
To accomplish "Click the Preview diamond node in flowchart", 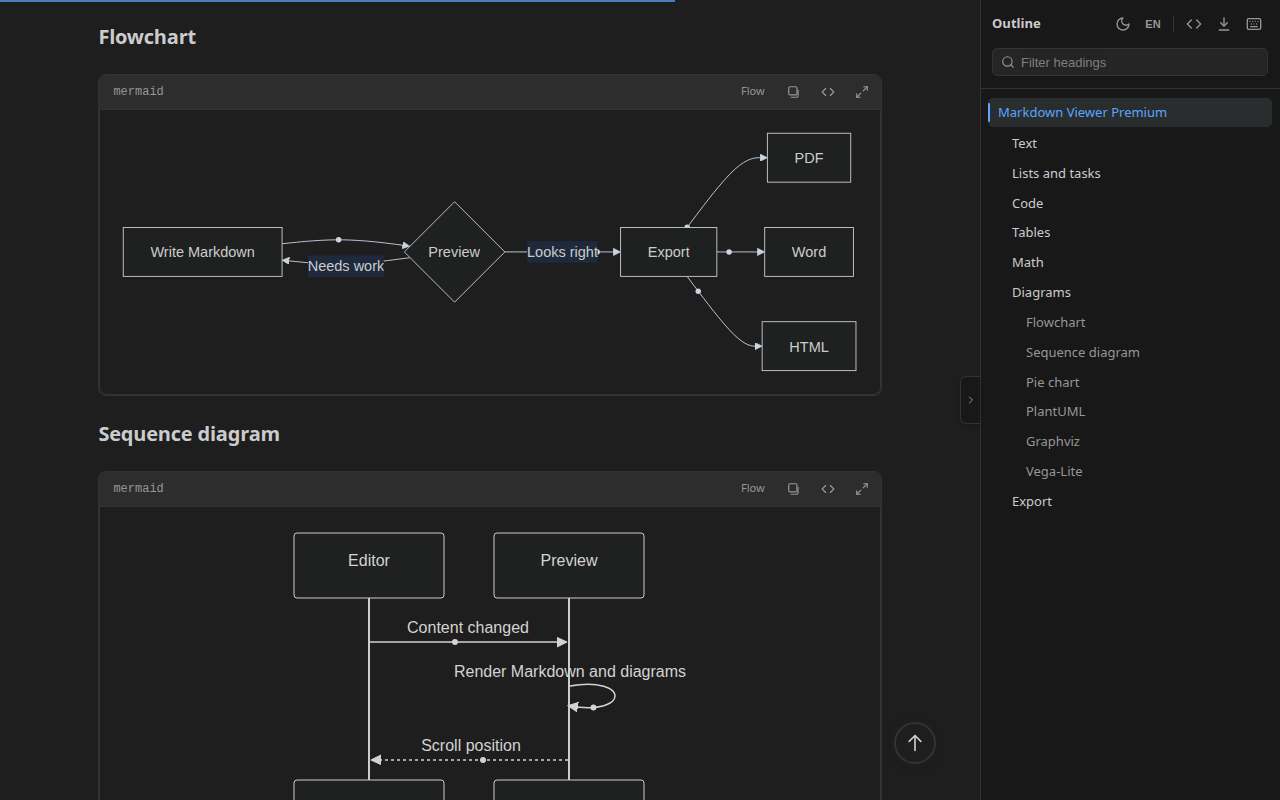I will click(x=455, y=252).
